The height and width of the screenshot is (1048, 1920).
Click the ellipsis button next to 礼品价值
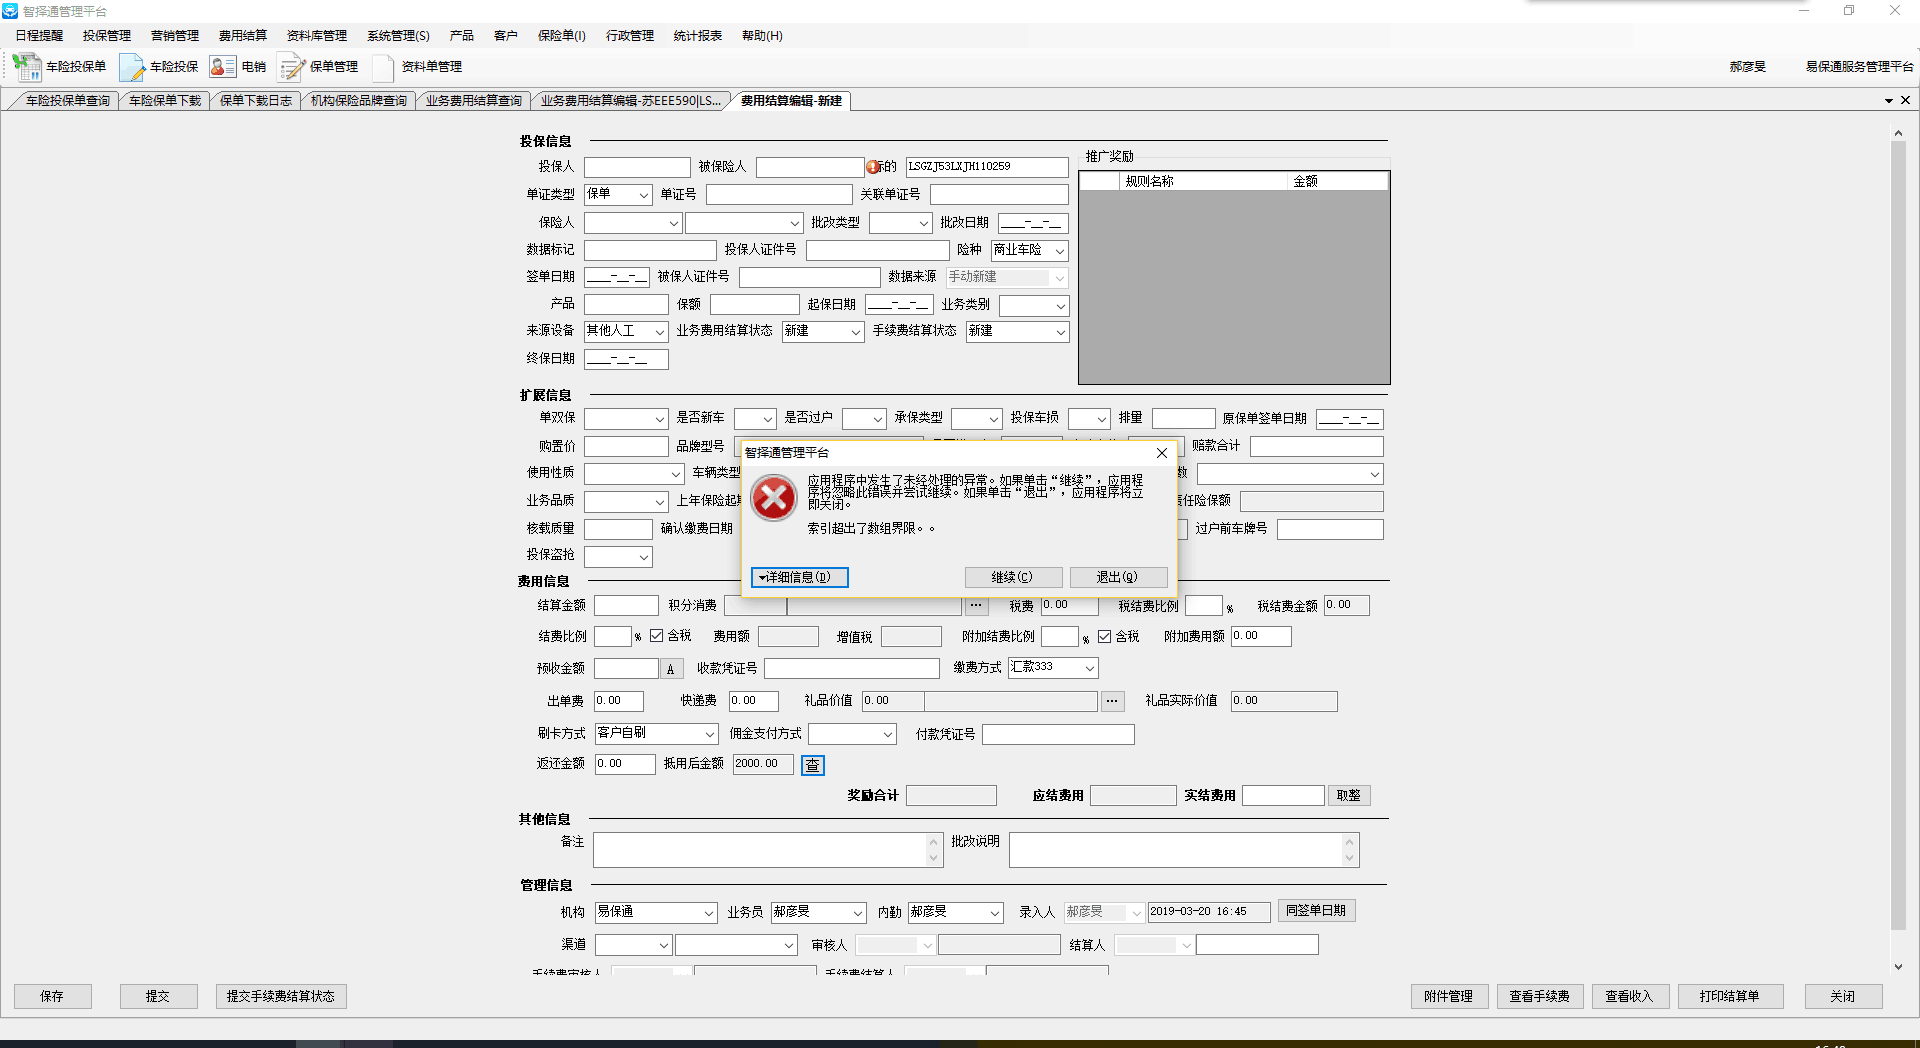coord(1112,702)
